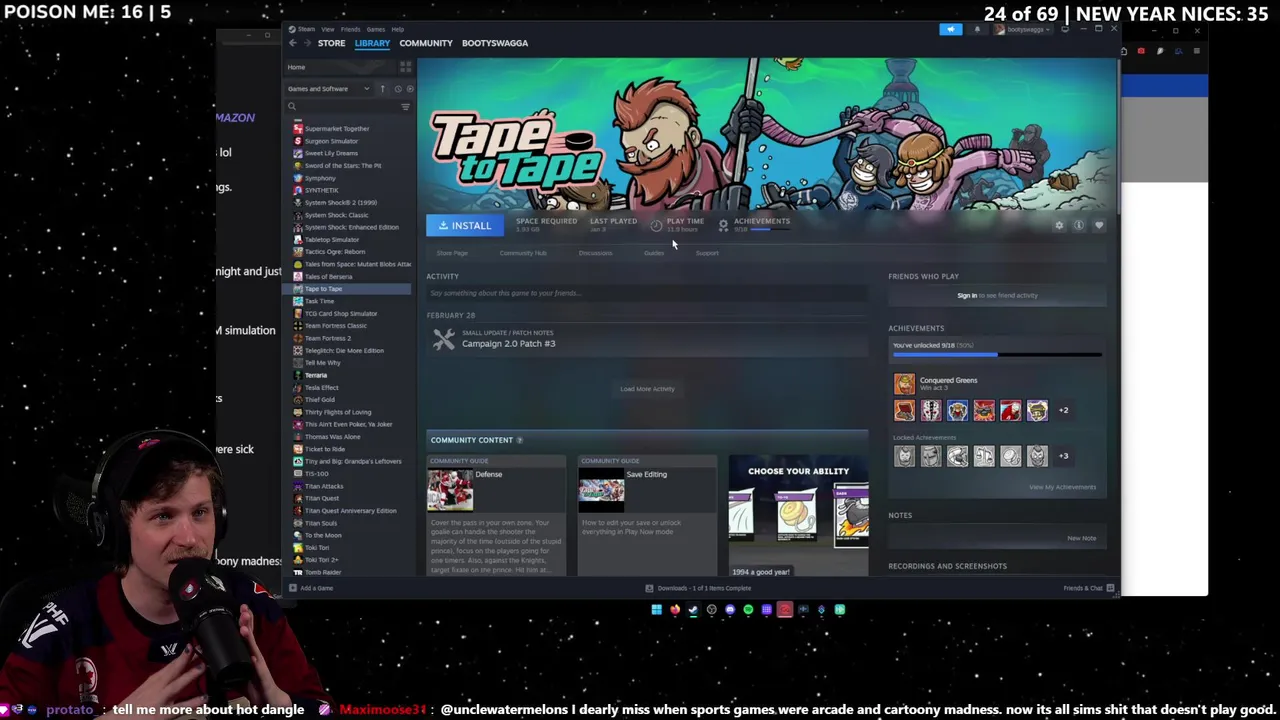Click Sign in for friend activity
This screenshot has width=1280, height=720.
967,295
